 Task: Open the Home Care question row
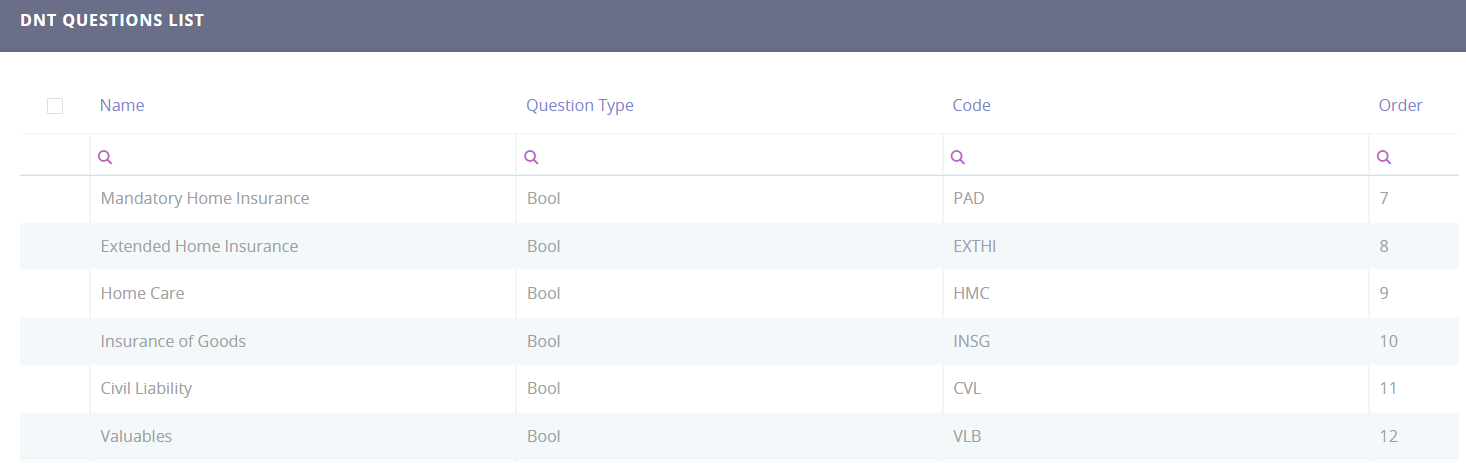142,294
